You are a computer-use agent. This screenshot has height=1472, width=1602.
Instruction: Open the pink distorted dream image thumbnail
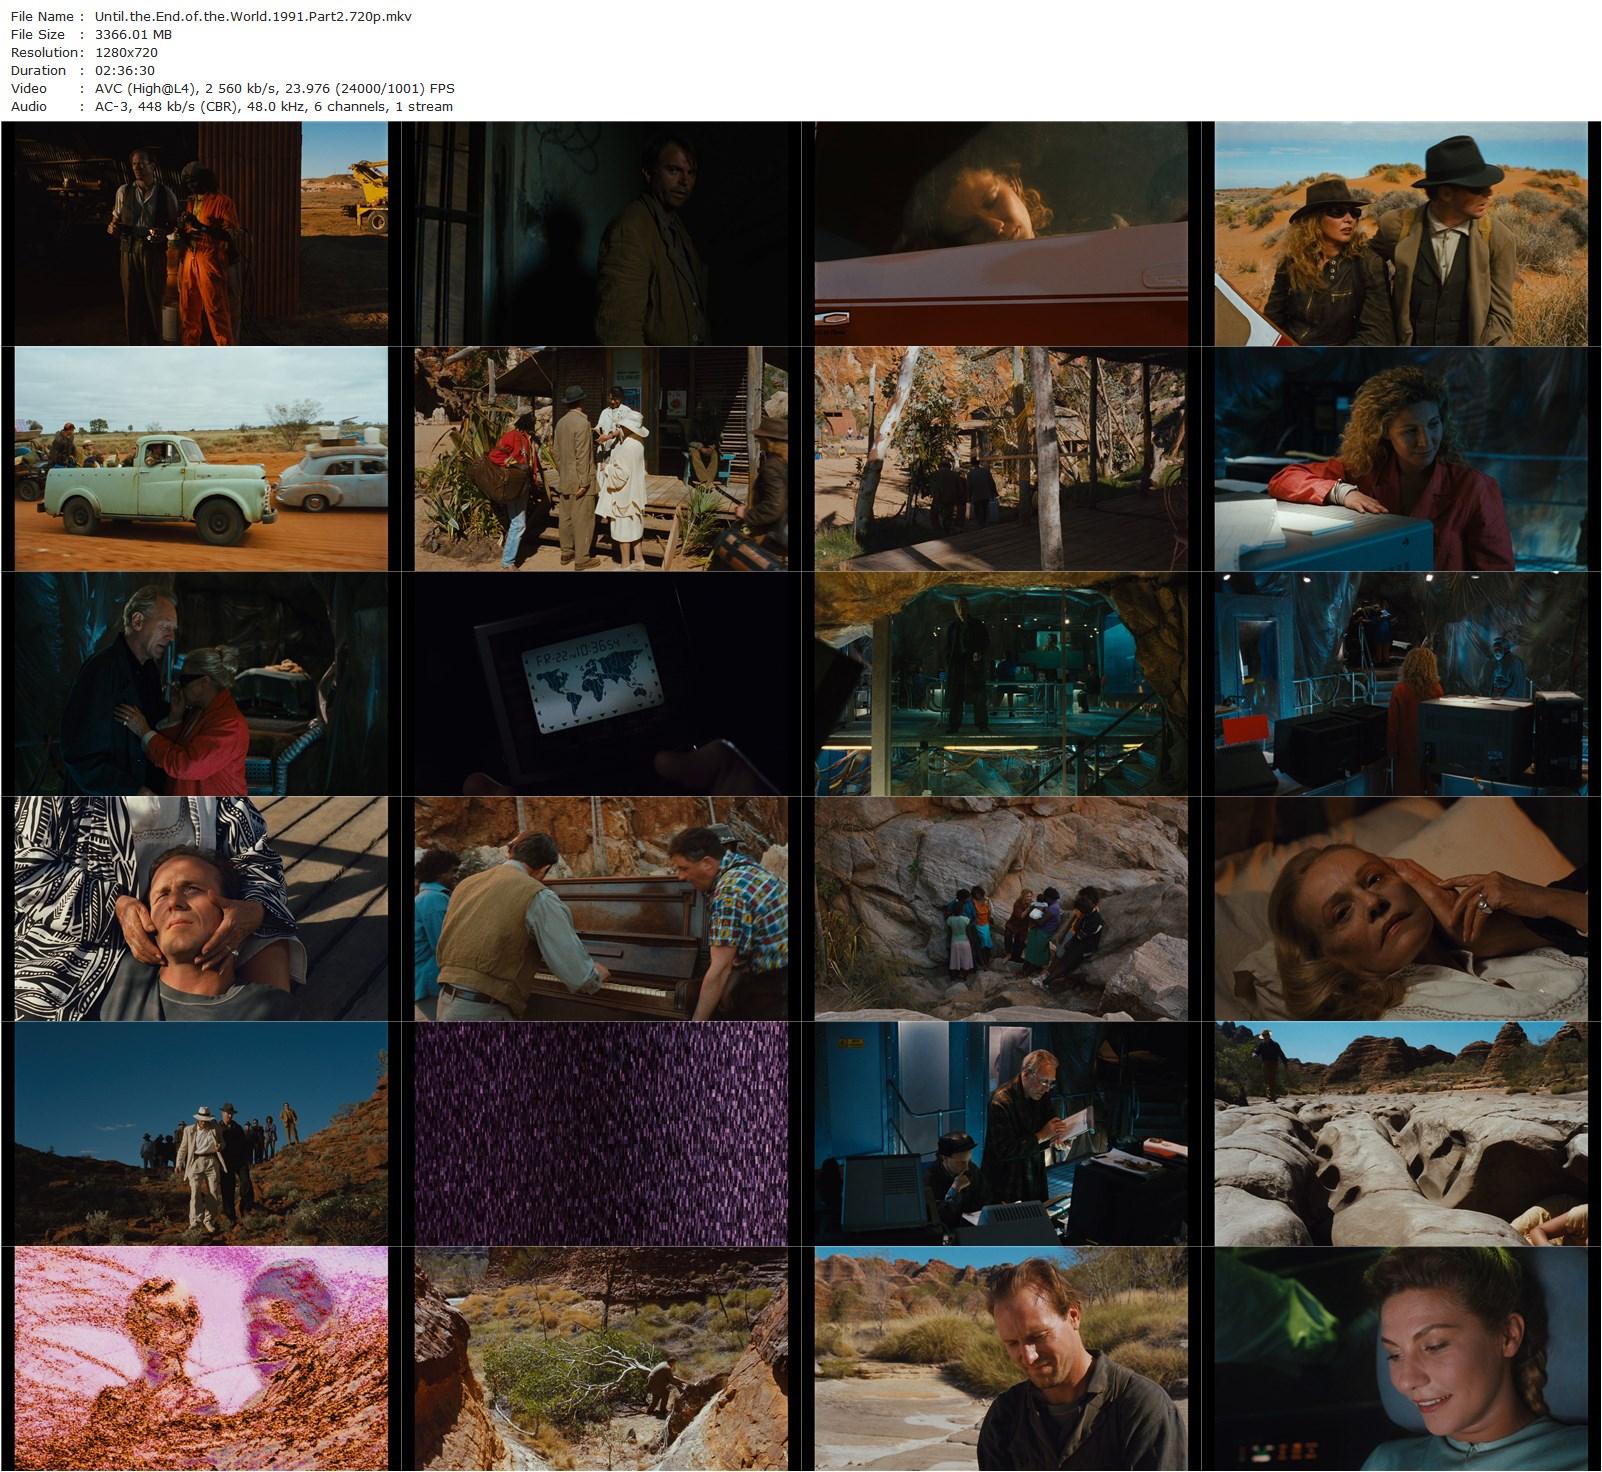(x=201, y=1359)
